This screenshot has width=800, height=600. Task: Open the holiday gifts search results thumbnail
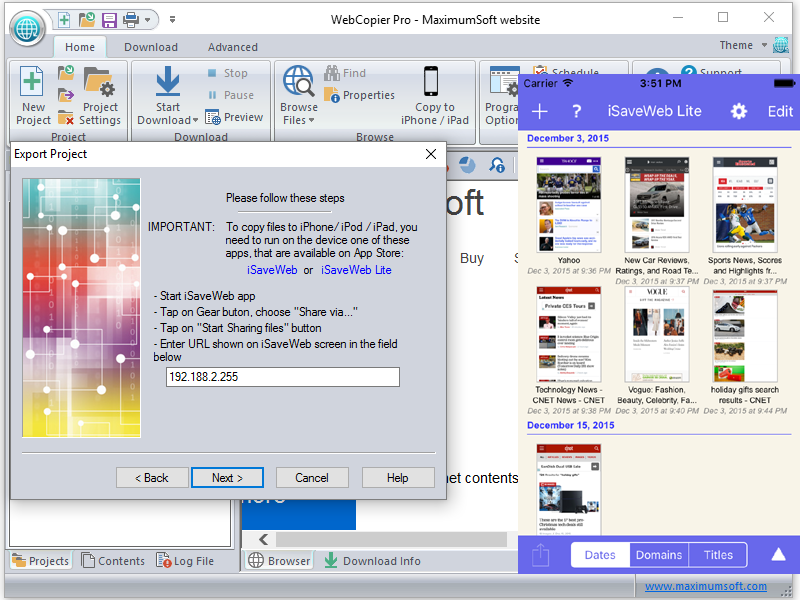(745, 334)
